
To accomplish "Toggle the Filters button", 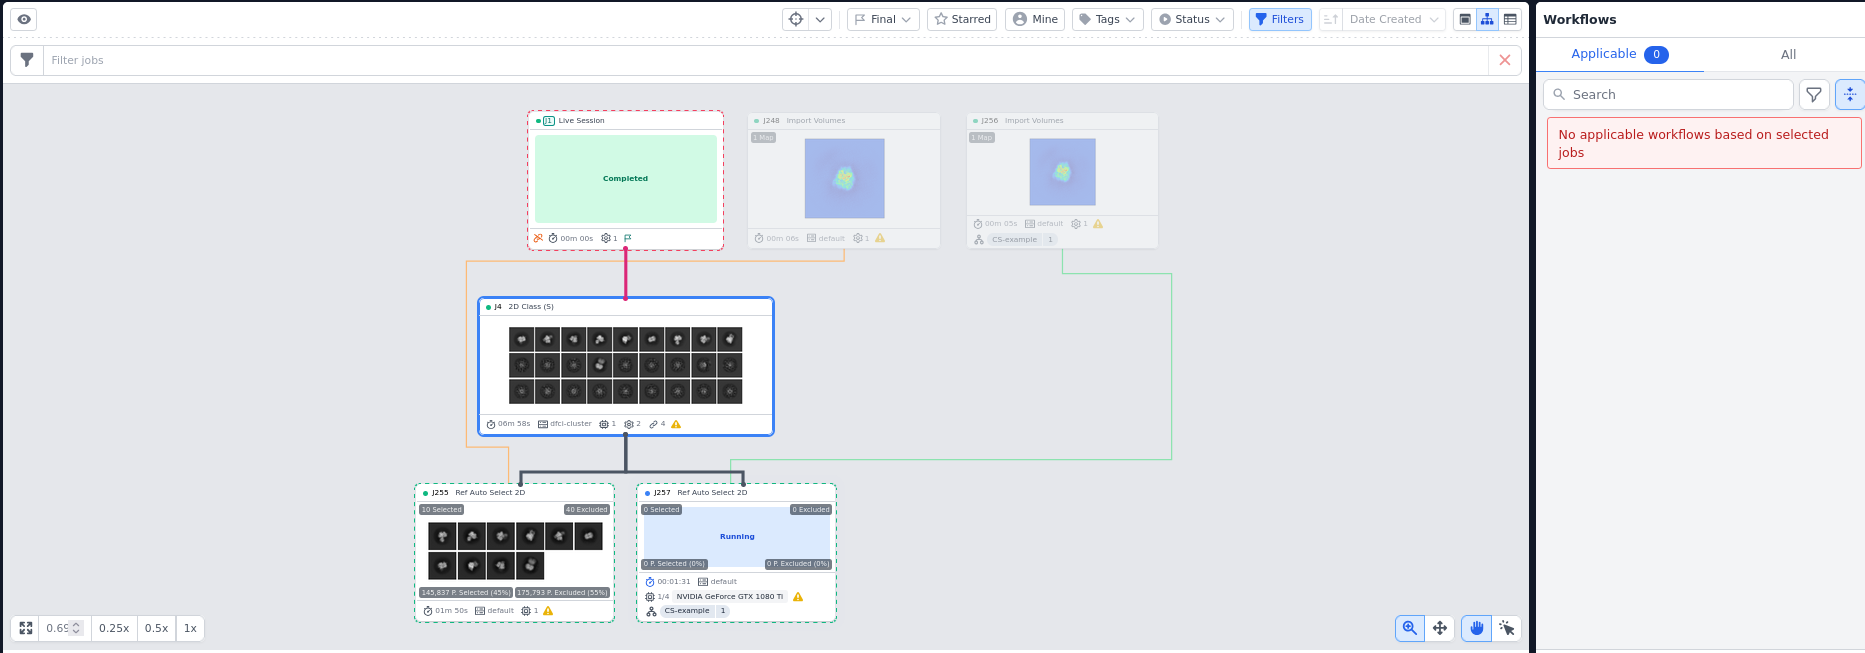I will pos(1280,19).
